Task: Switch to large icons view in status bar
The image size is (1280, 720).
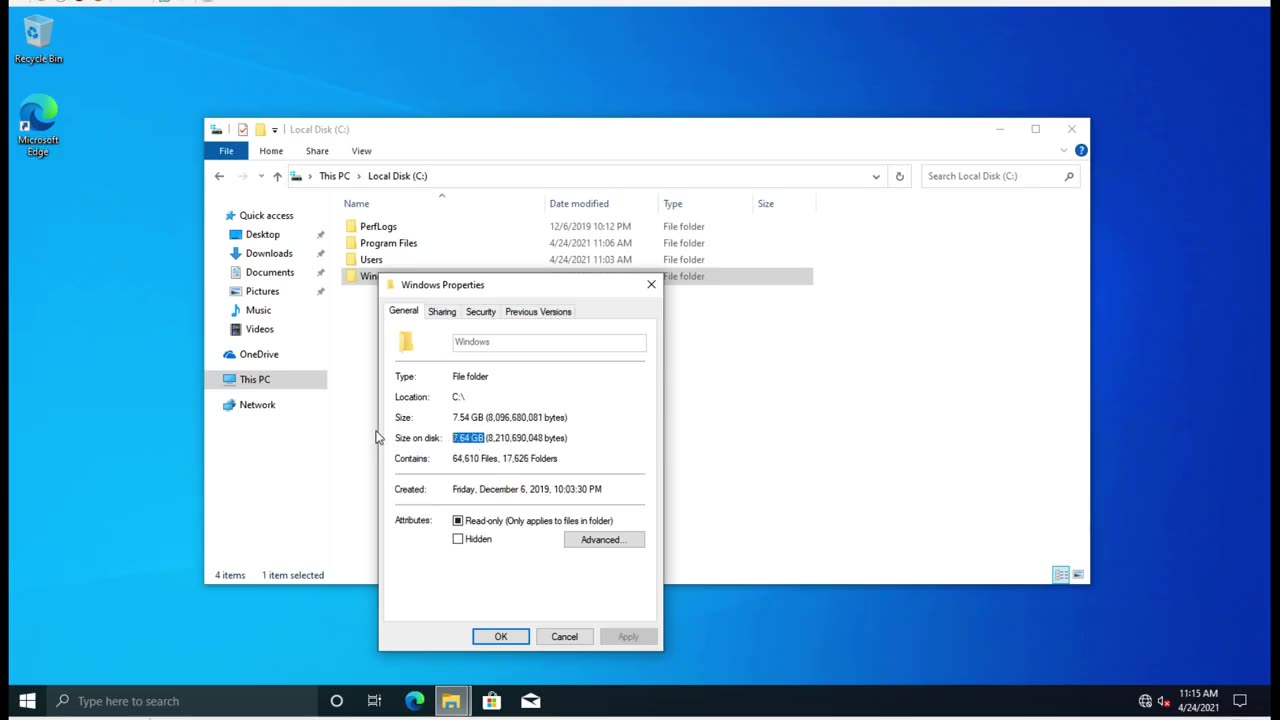Action: [1078, 575]
